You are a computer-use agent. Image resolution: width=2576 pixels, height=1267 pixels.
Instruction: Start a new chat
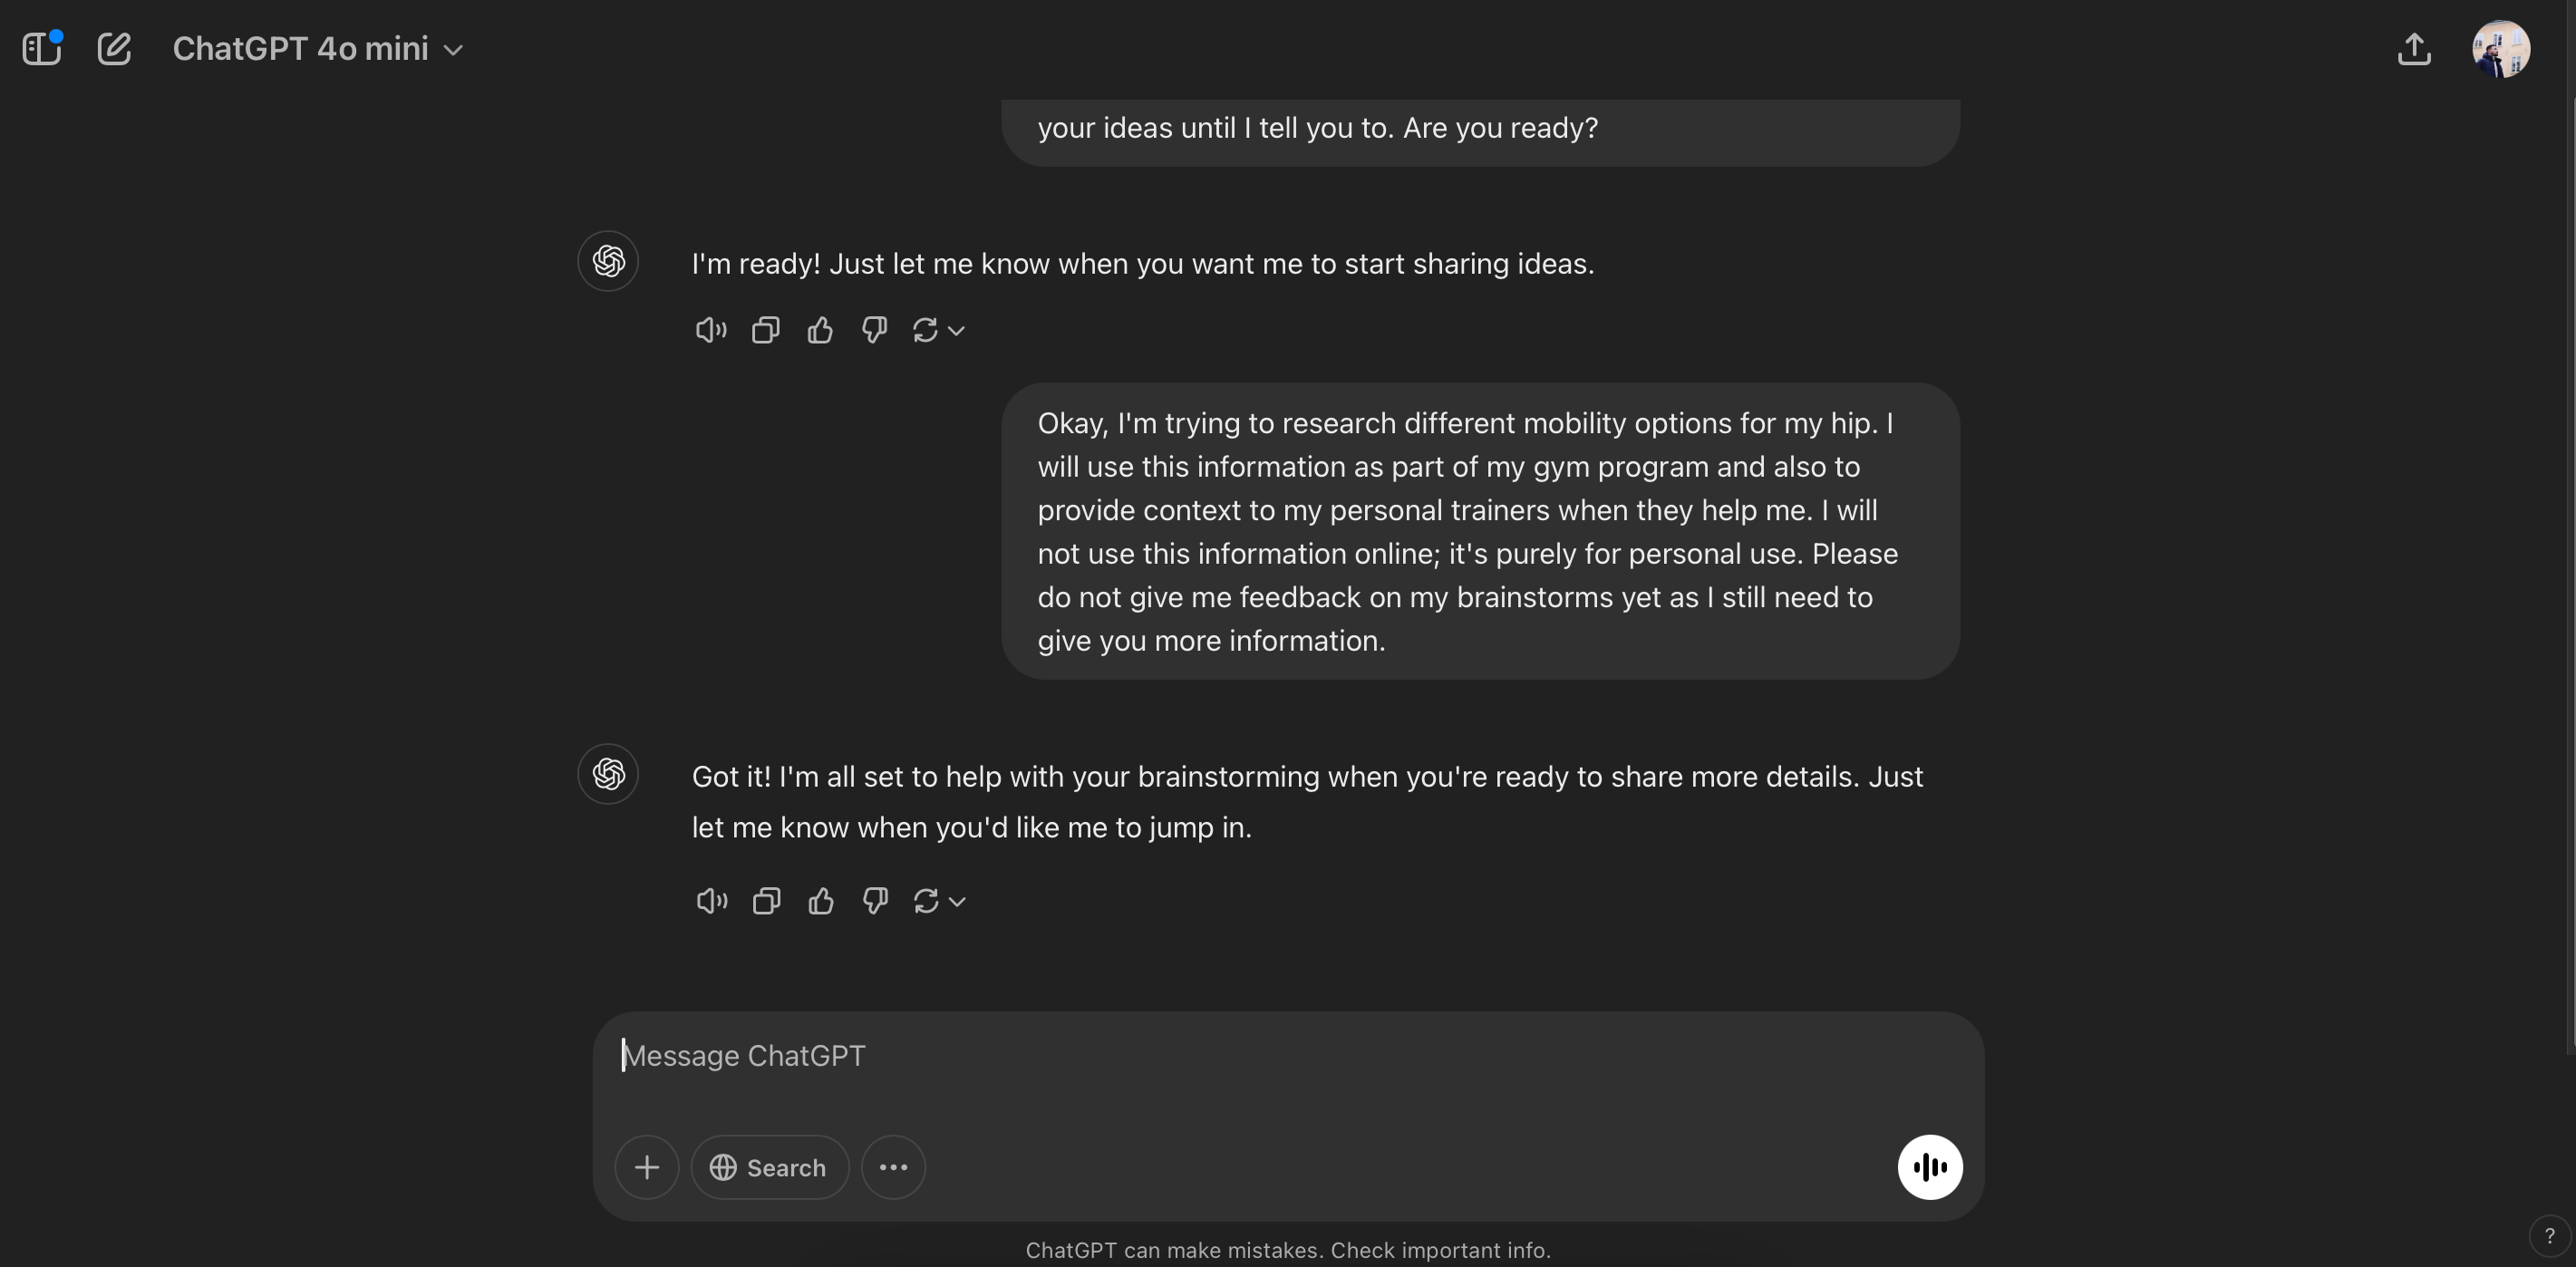tap(115, 47)
